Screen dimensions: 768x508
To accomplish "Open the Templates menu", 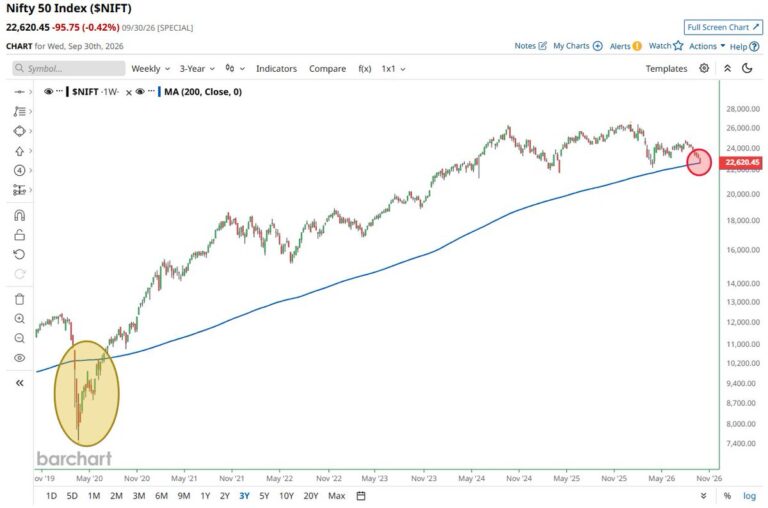I will [x=666, y=69].
